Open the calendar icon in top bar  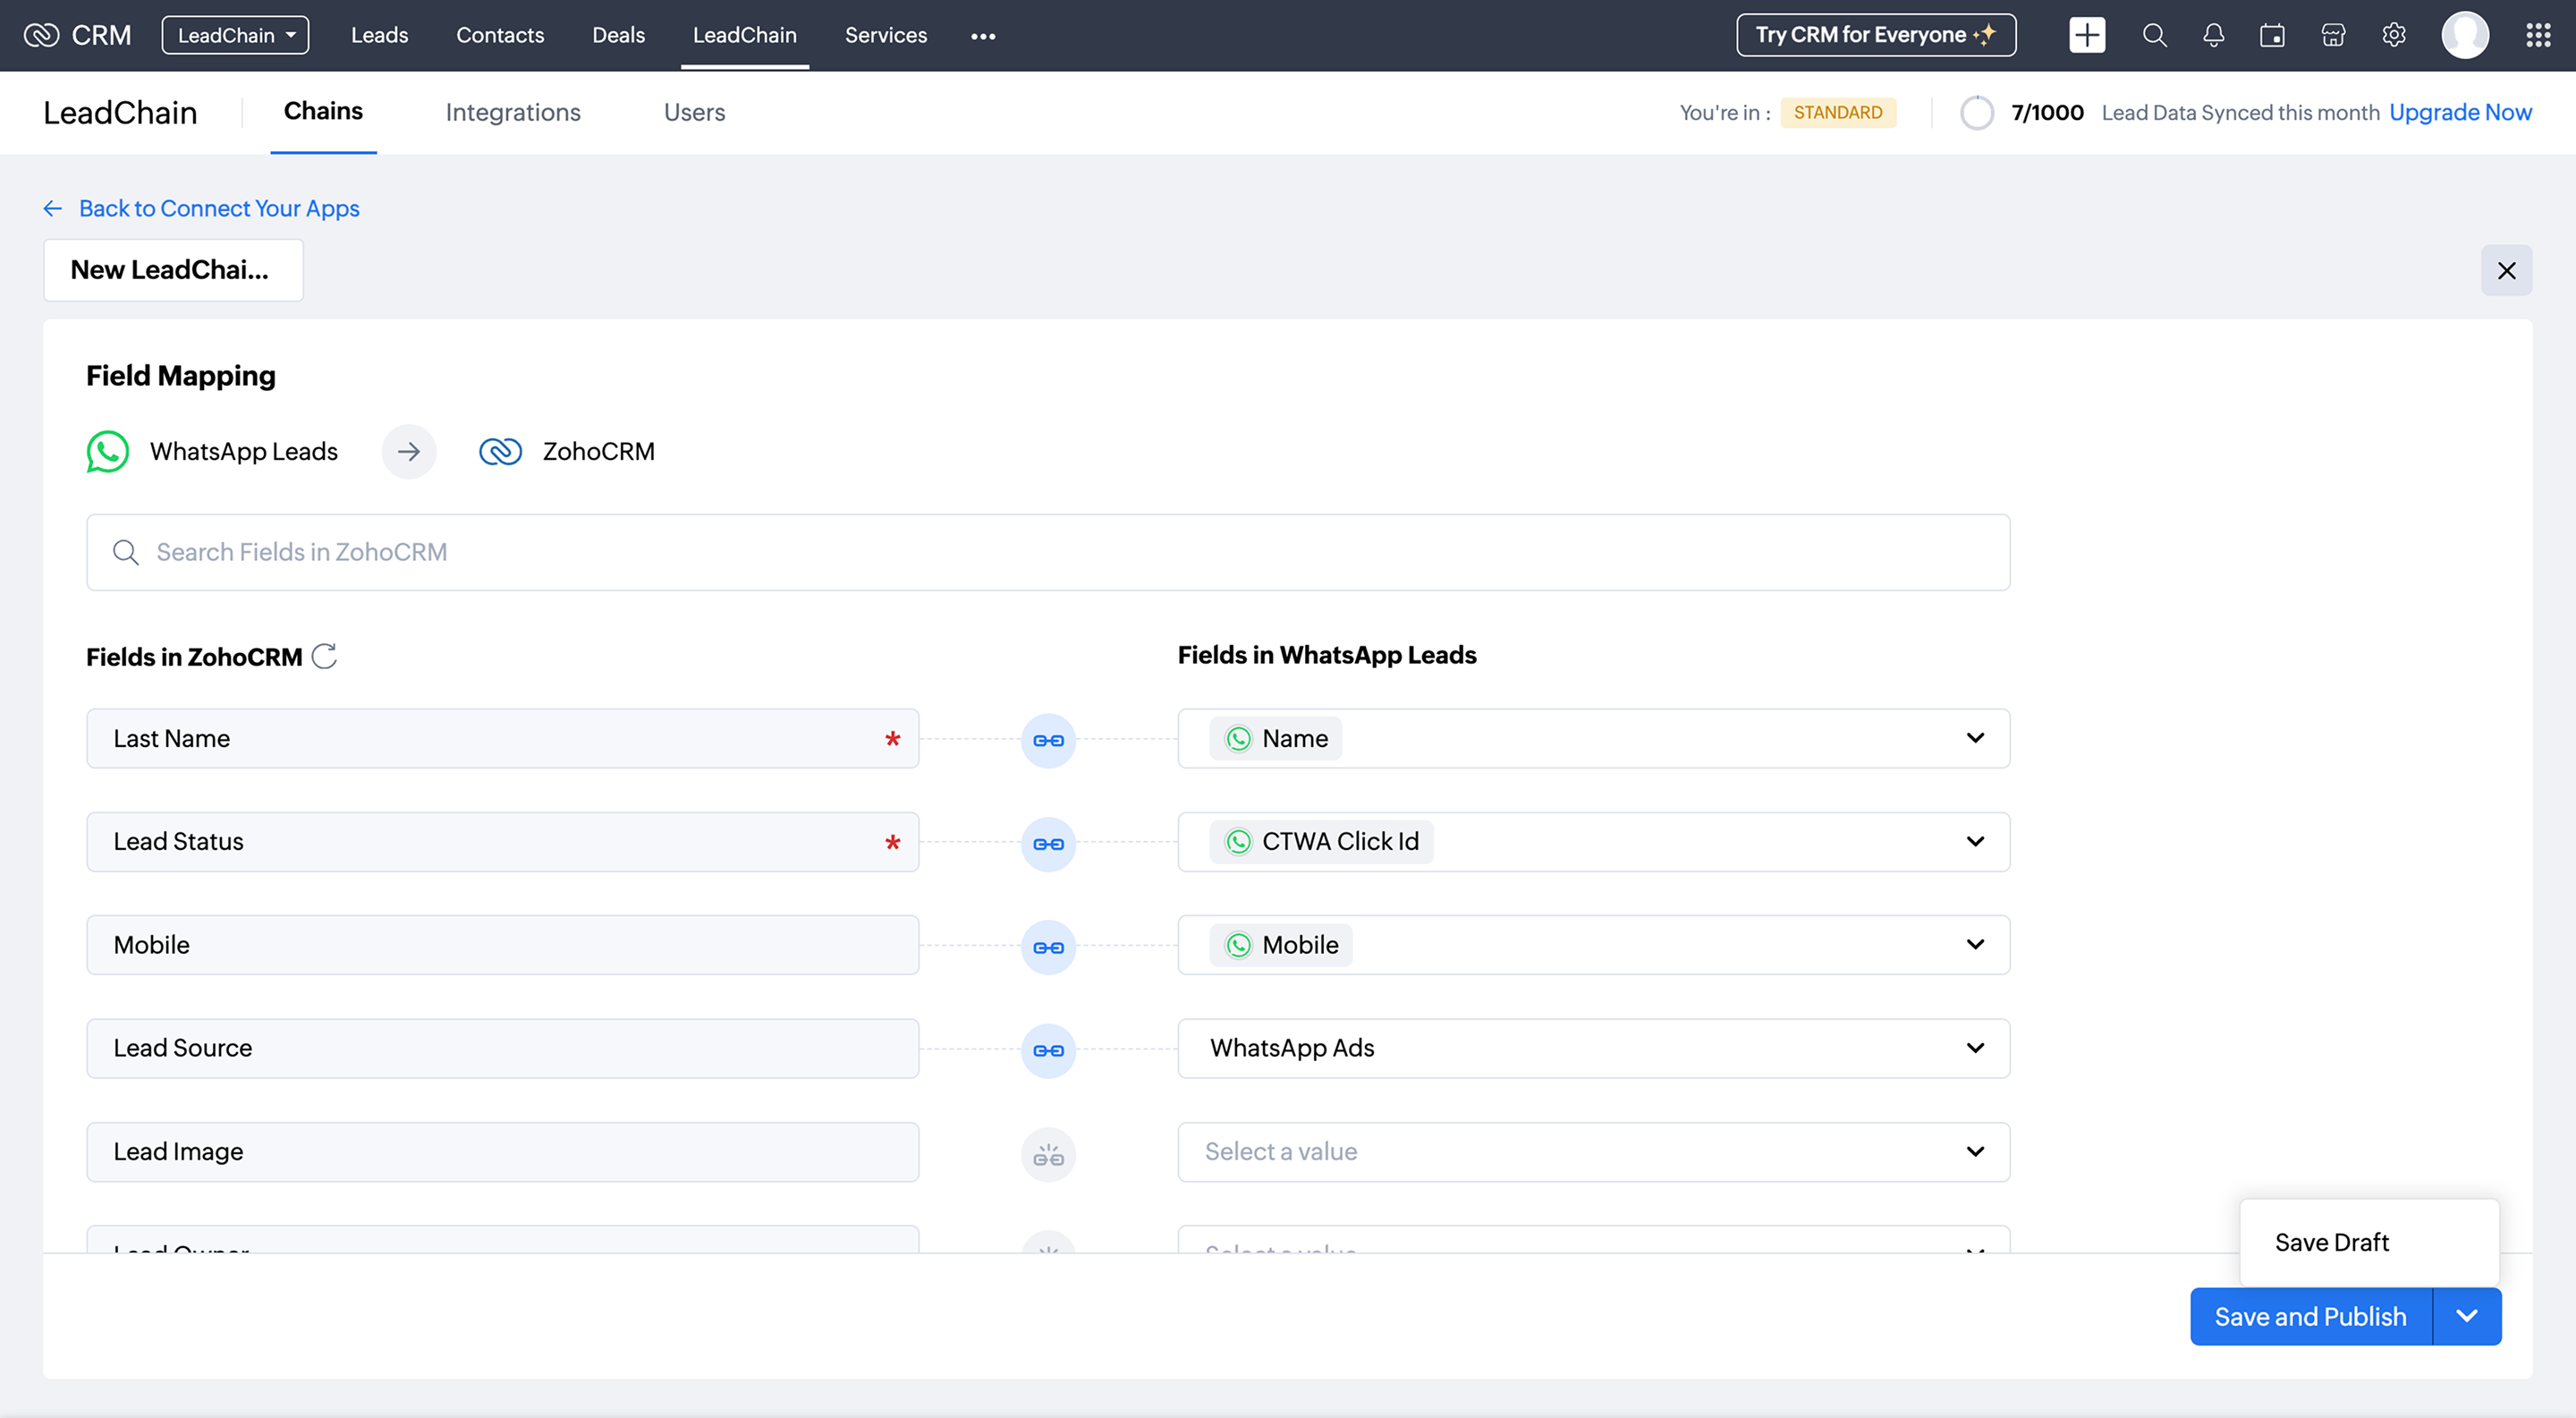[x=2272, y=36]
